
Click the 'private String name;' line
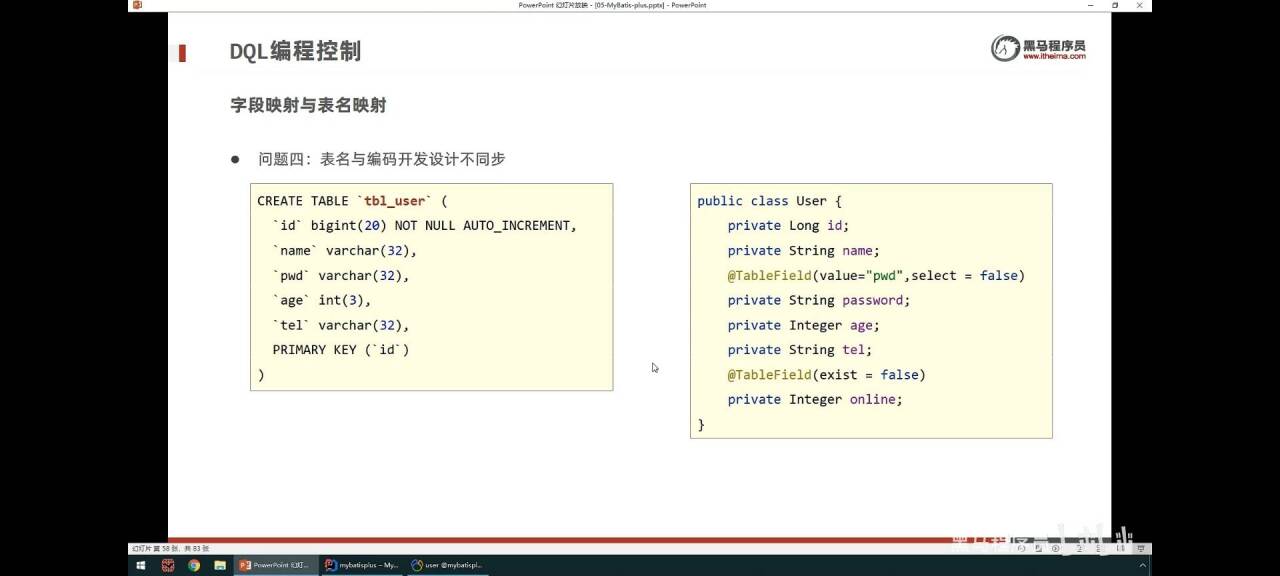(804, 251)
